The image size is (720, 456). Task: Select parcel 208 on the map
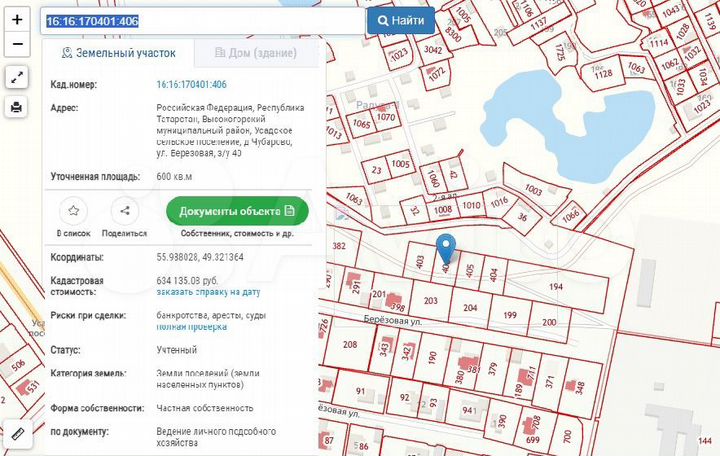[x=349, y=345]
